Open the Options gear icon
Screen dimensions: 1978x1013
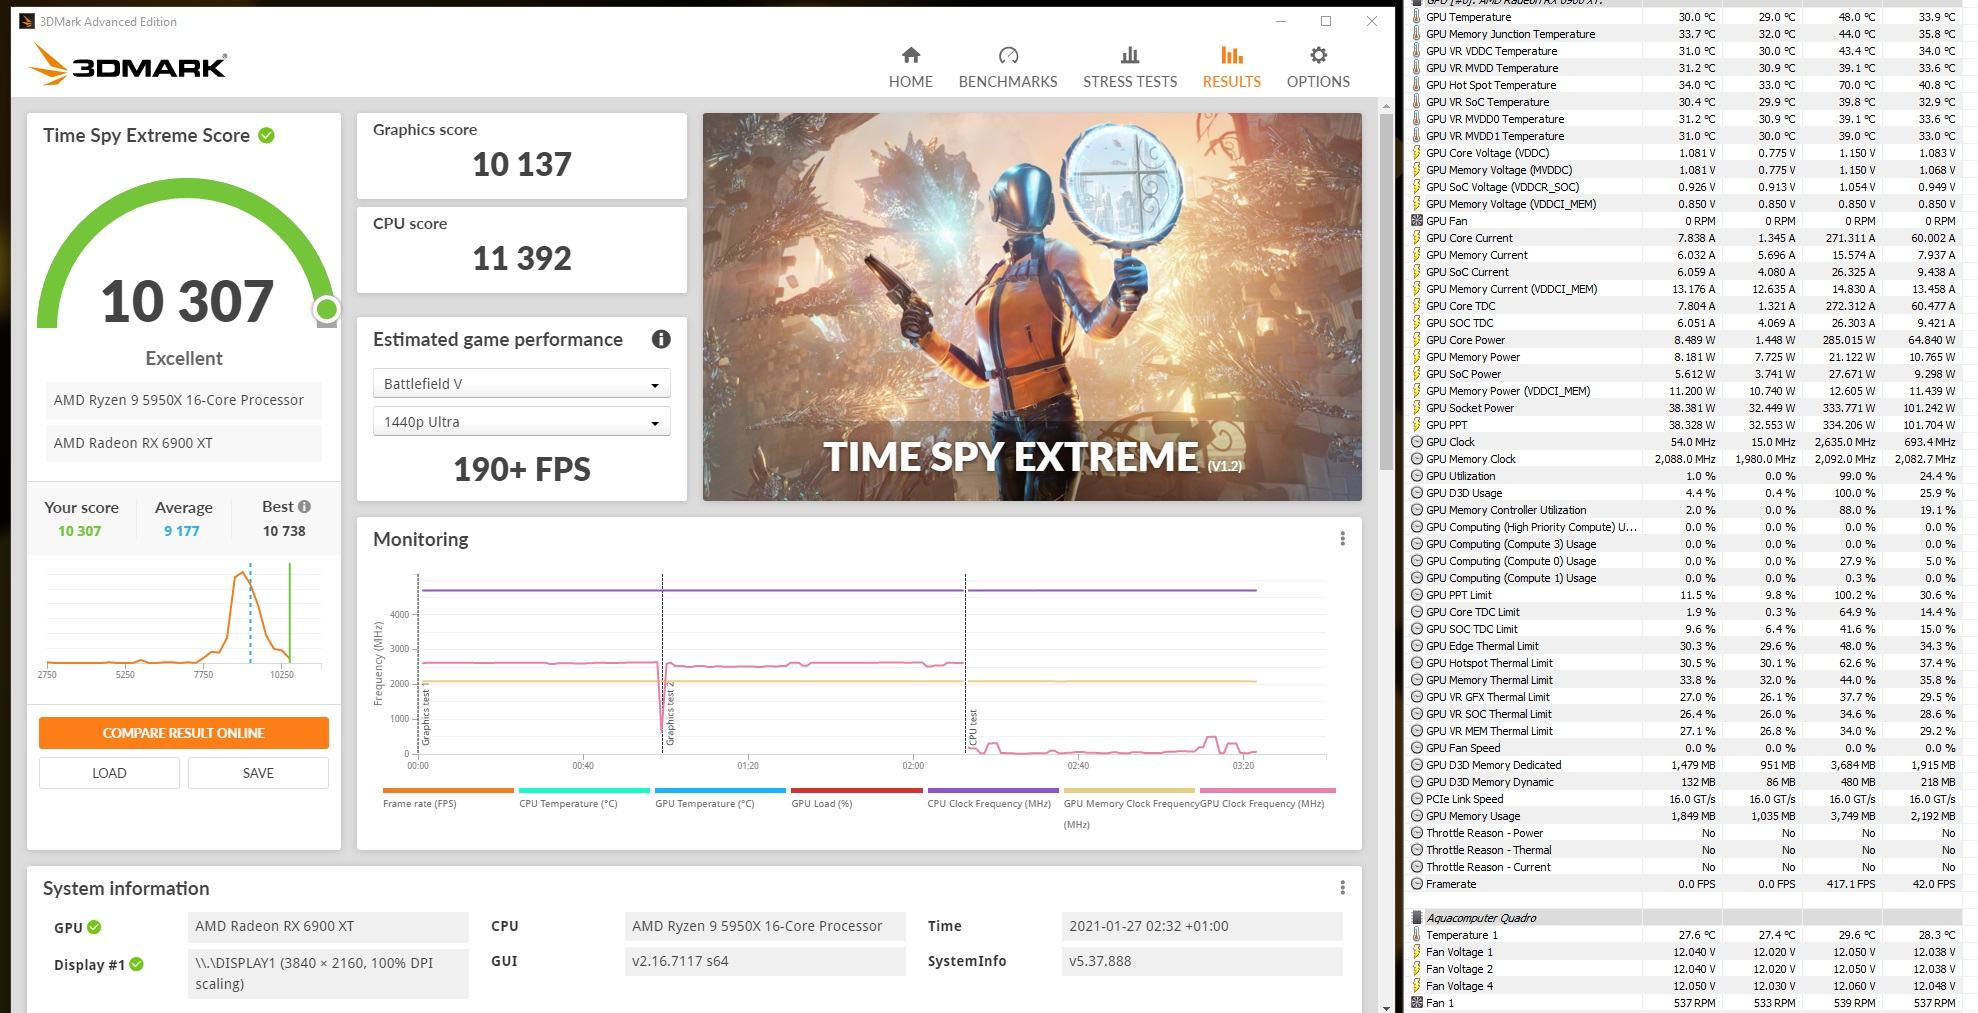tap(1318, 55)
